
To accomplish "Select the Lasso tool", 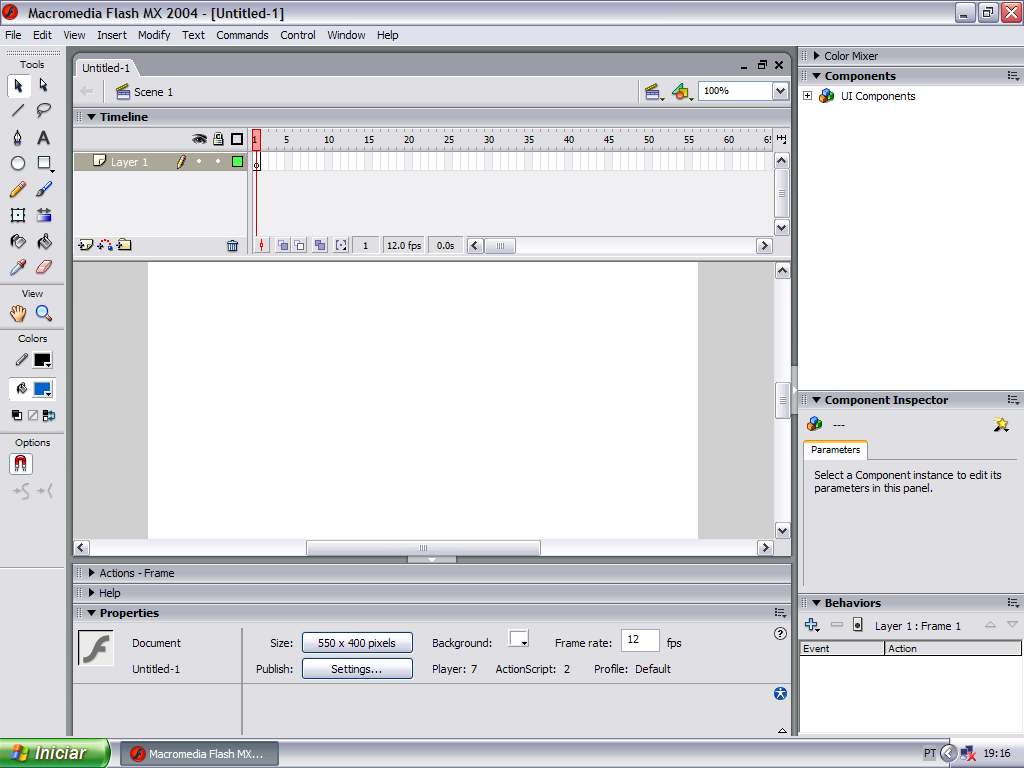I will pyautogui.click(x=44, y=110).
